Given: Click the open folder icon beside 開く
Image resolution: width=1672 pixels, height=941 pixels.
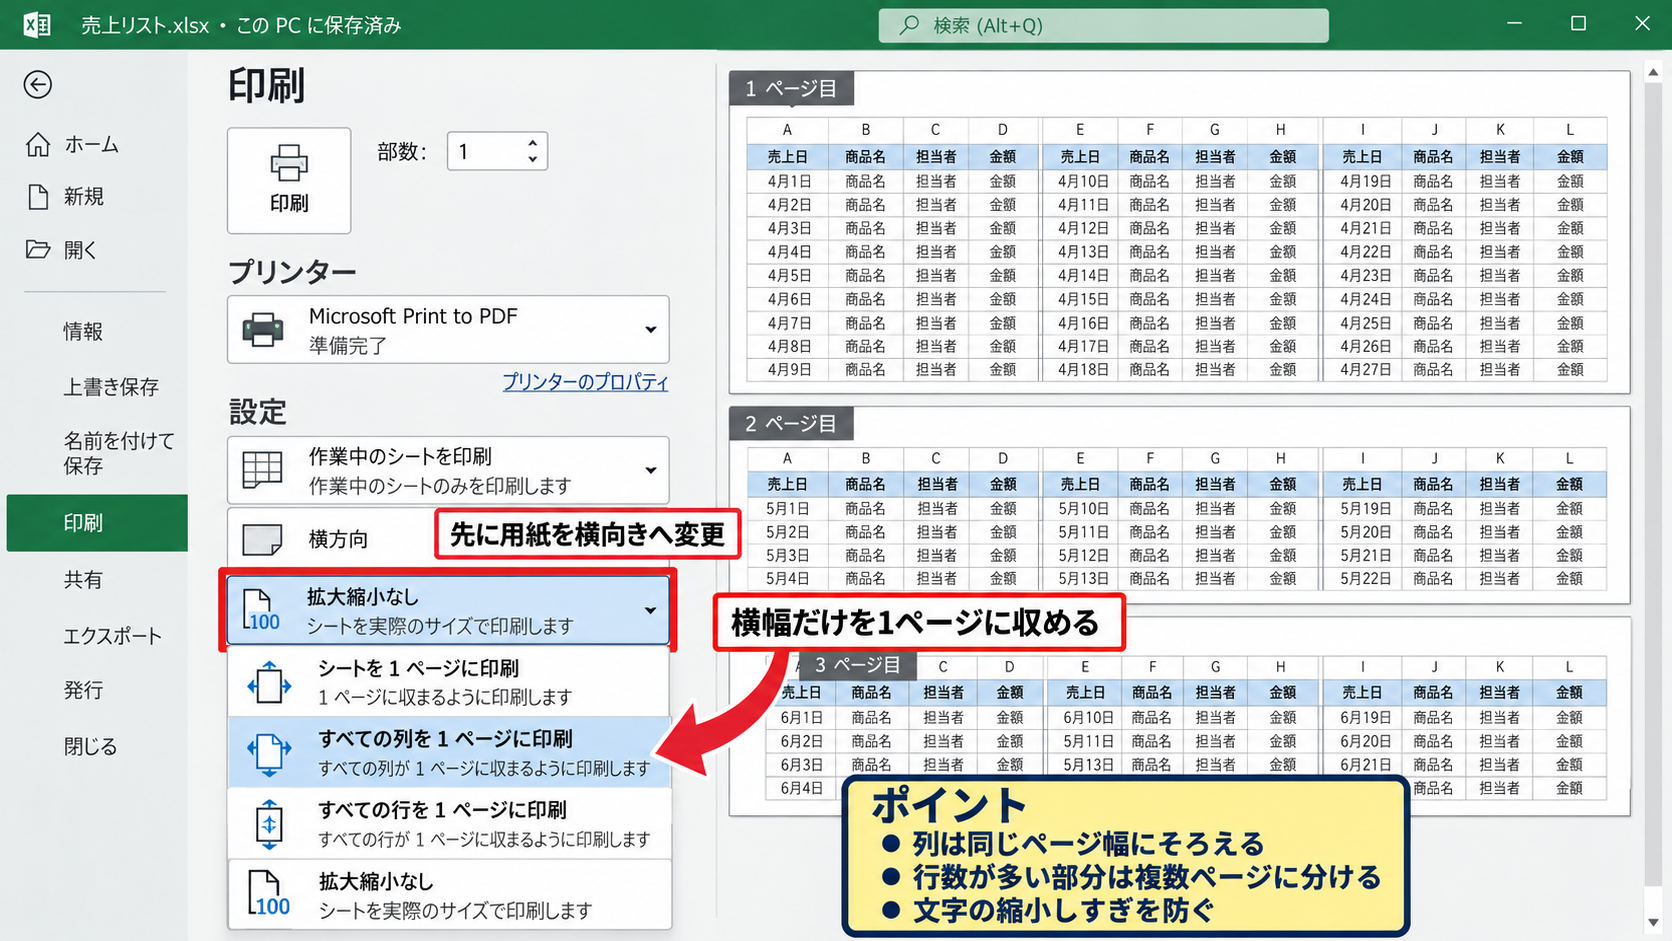Looking at the screenshot, I should [x=38, y=249].
